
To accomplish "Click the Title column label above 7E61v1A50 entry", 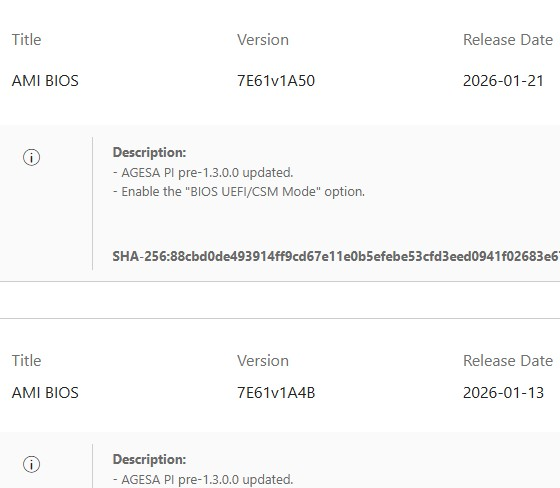I will coord(26,40).
